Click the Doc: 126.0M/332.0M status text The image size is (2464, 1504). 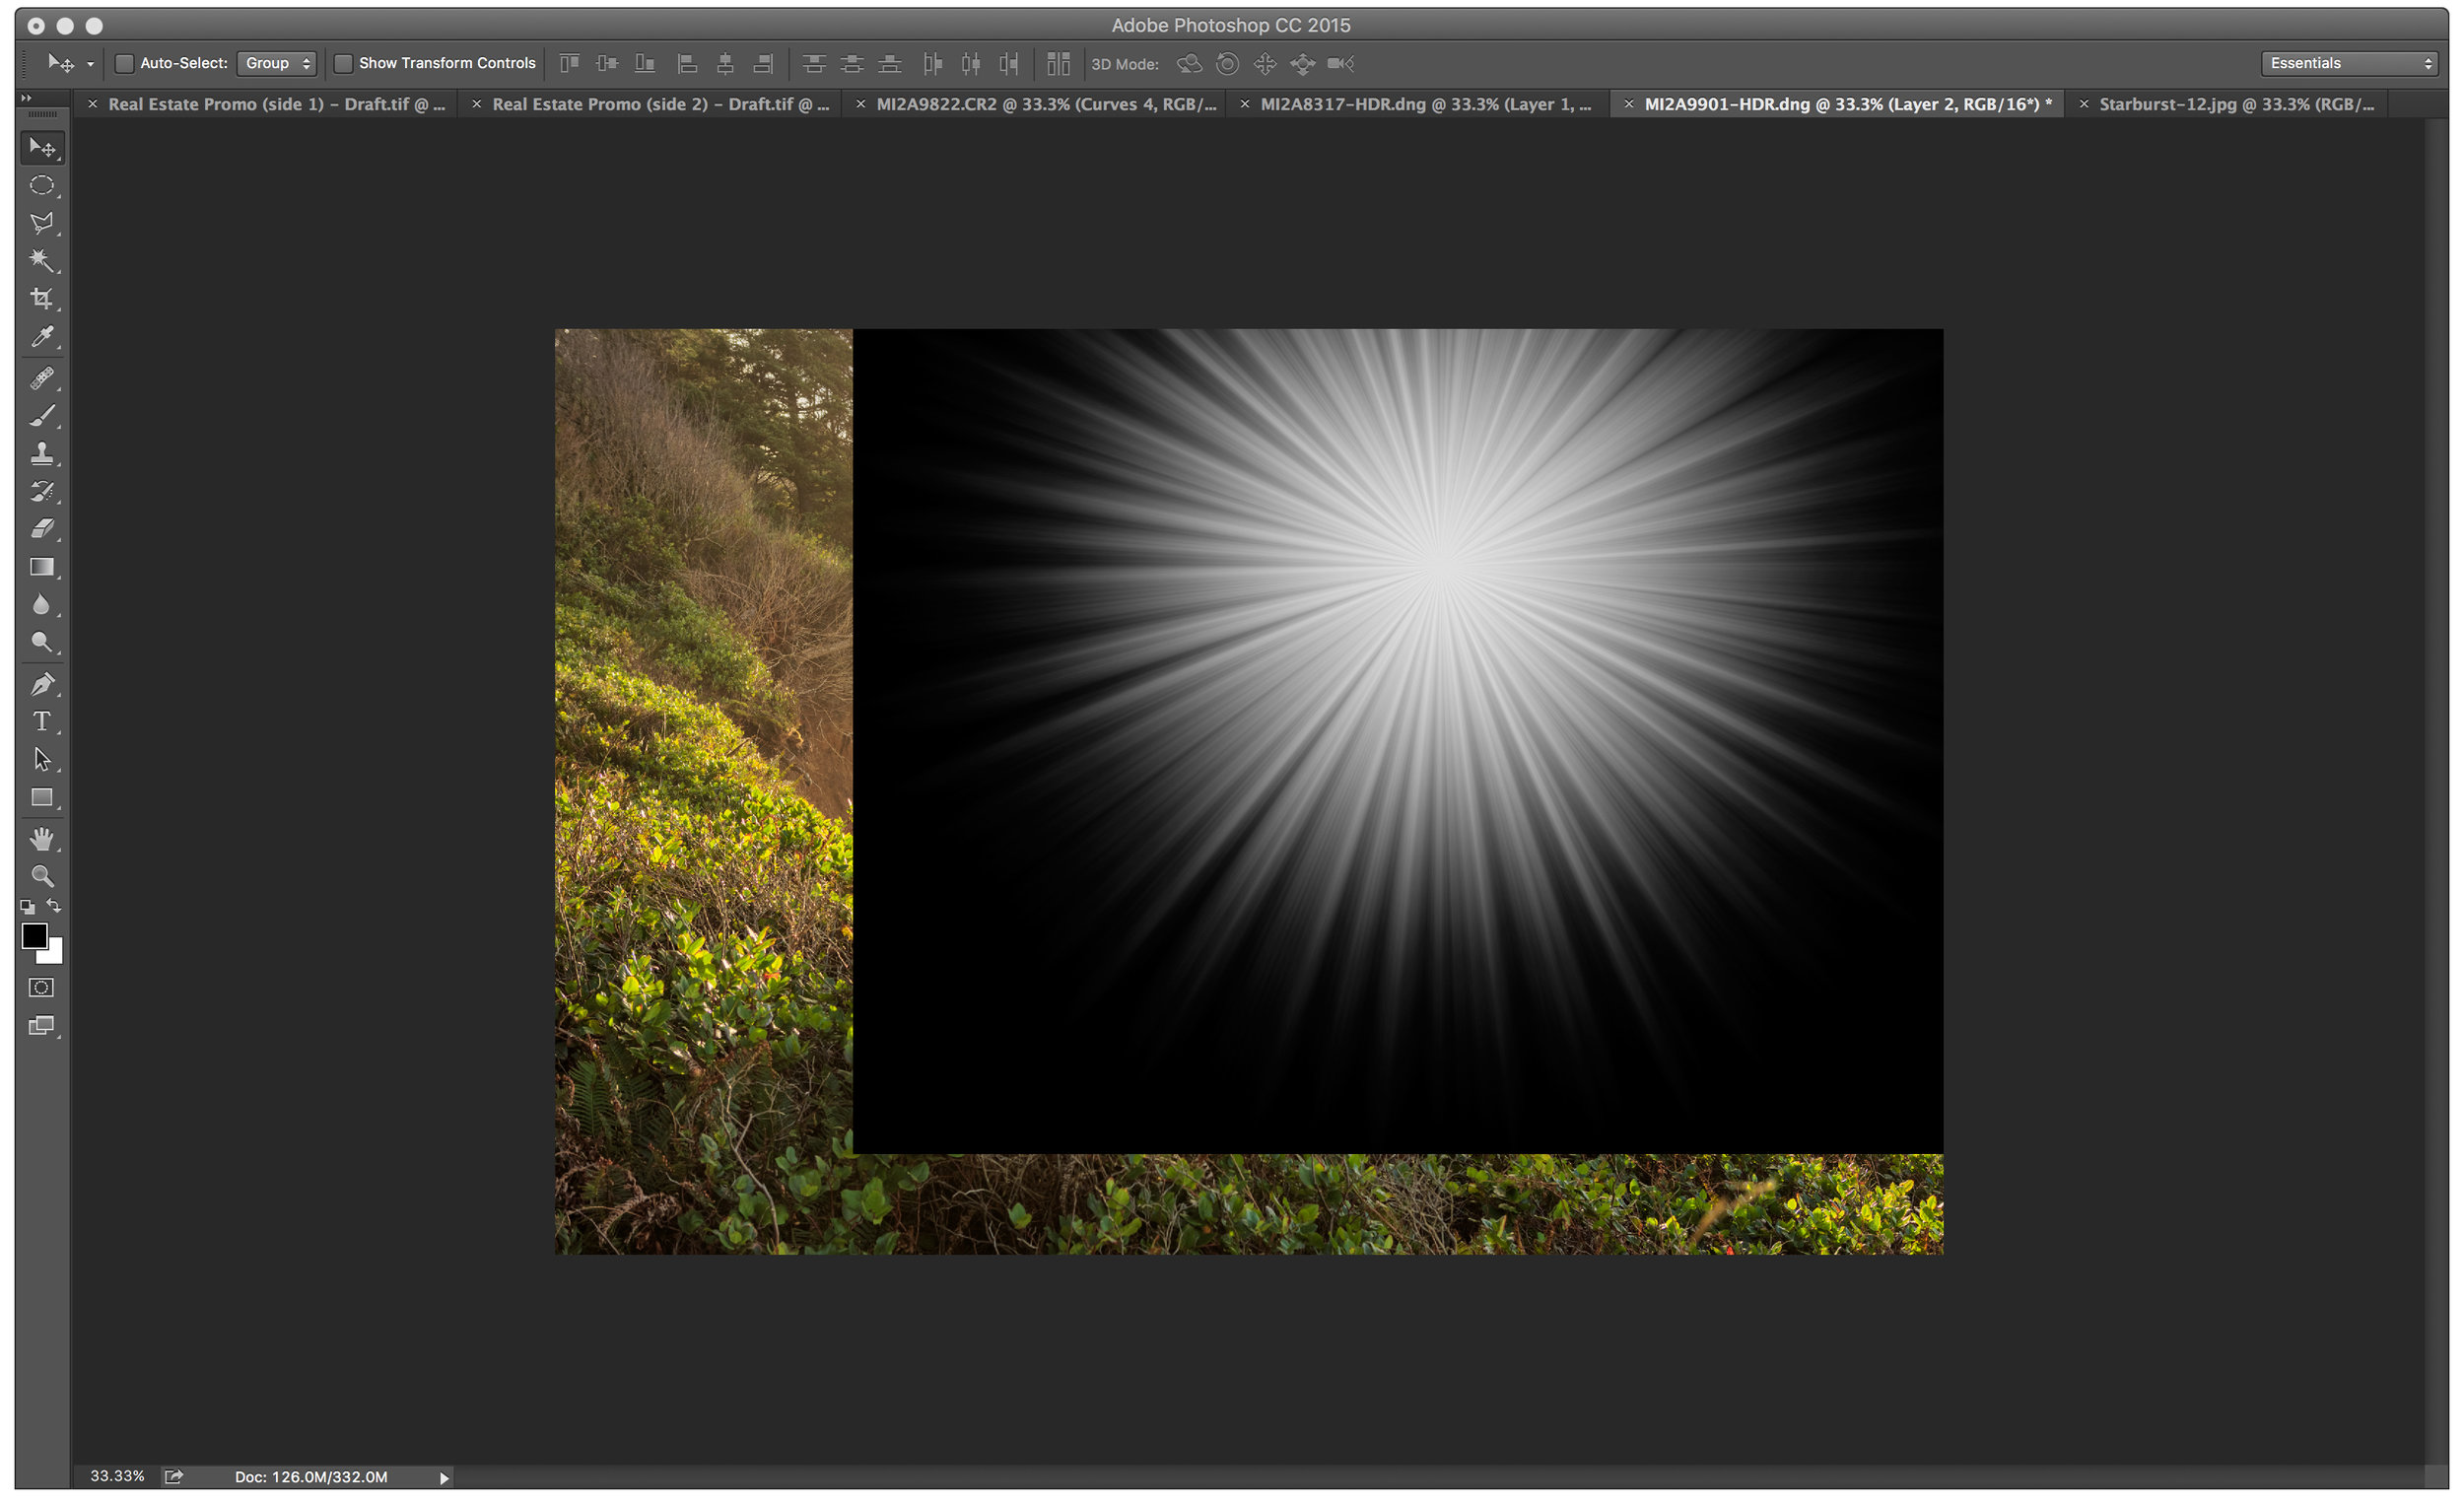pos(311,1477)
